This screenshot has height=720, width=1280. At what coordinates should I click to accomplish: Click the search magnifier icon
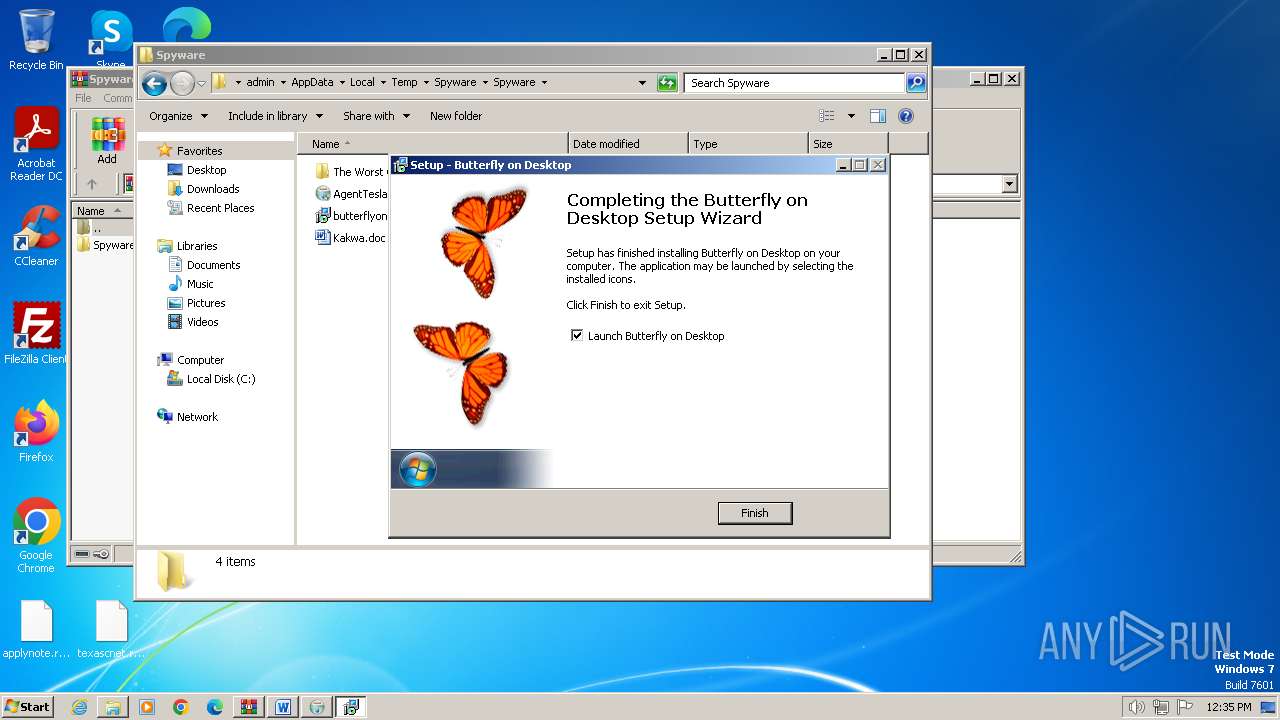(x=916, y=83)
